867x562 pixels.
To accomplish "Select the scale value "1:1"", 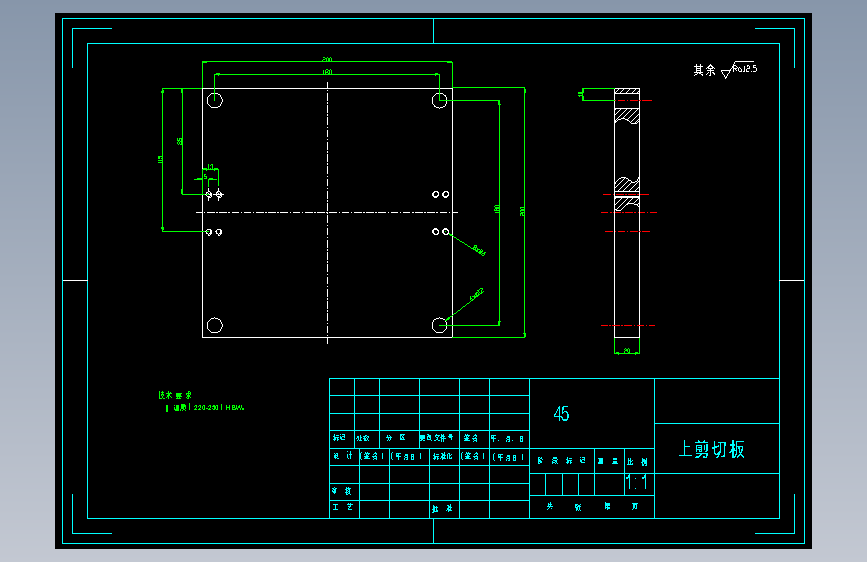I will pos(636,483).
